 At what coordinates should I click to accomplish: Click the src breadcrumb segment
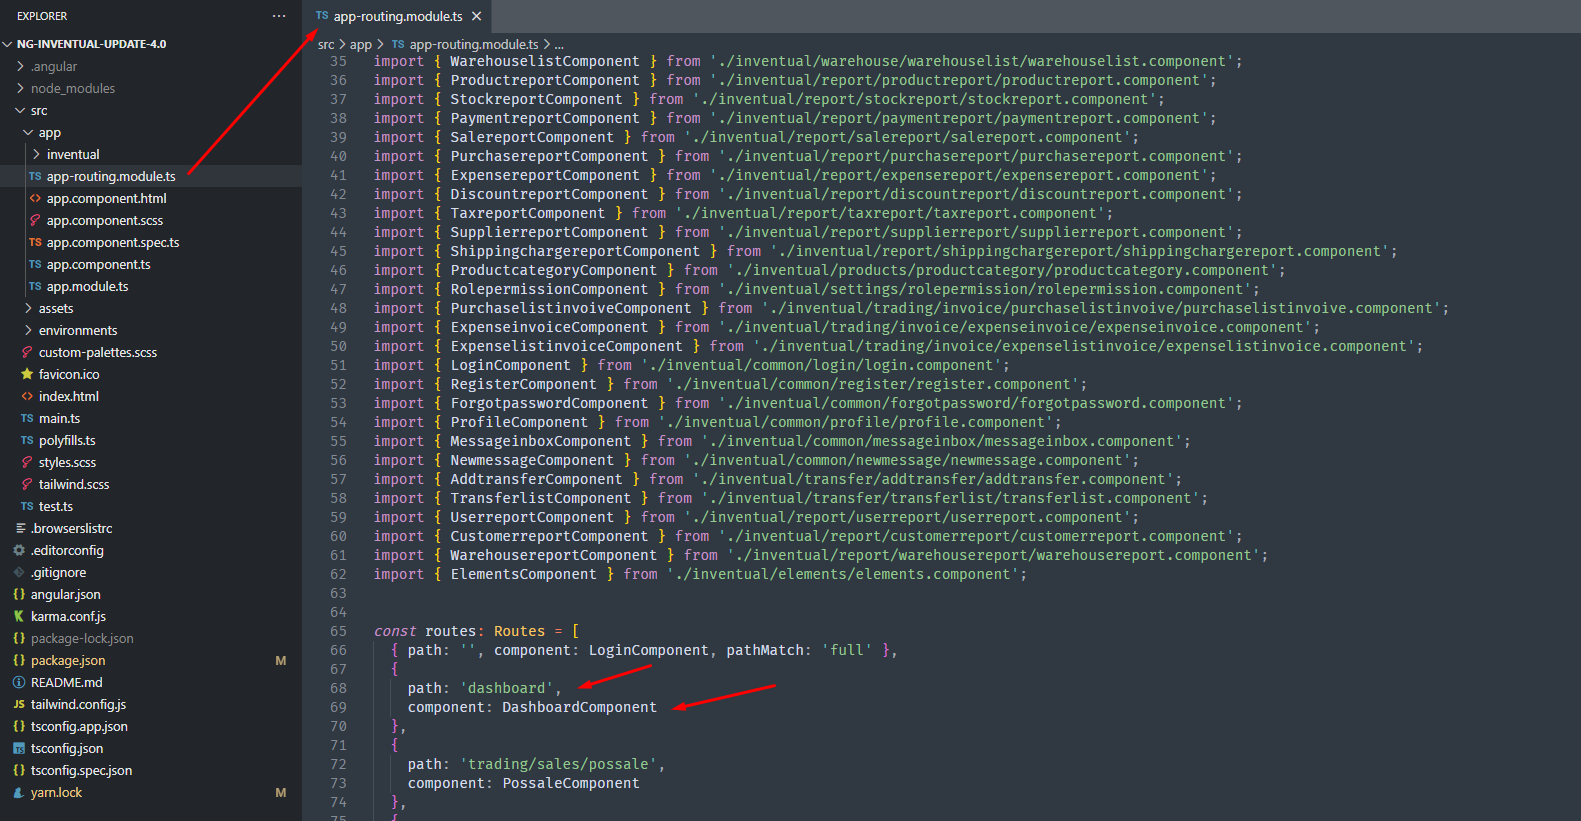coord(326,44)
